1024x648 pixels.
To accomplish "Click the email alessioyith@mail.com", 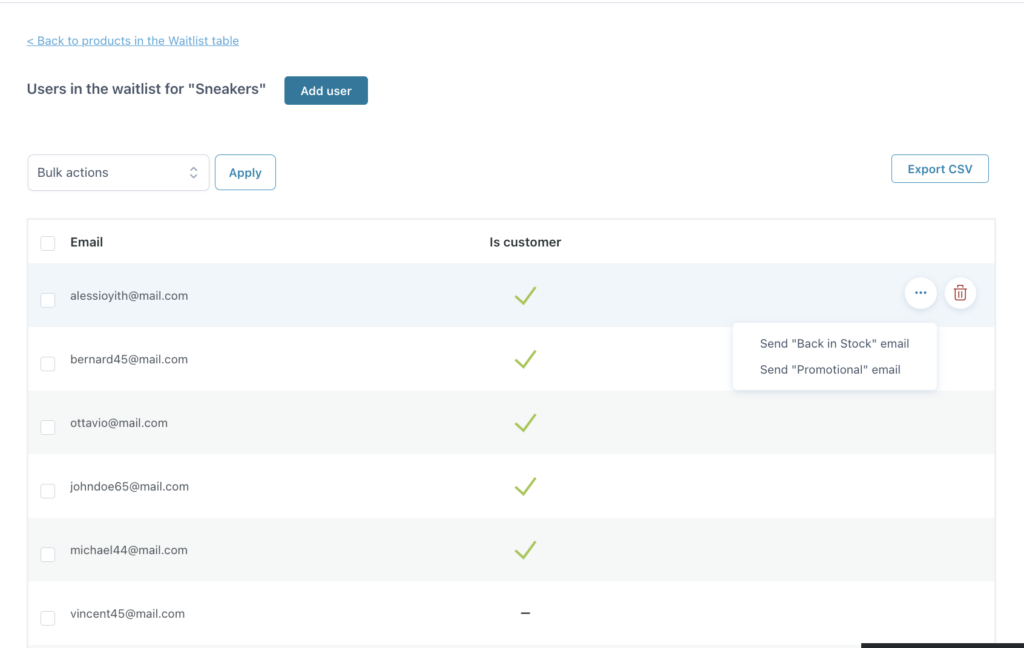I will (x=129, y=296).
